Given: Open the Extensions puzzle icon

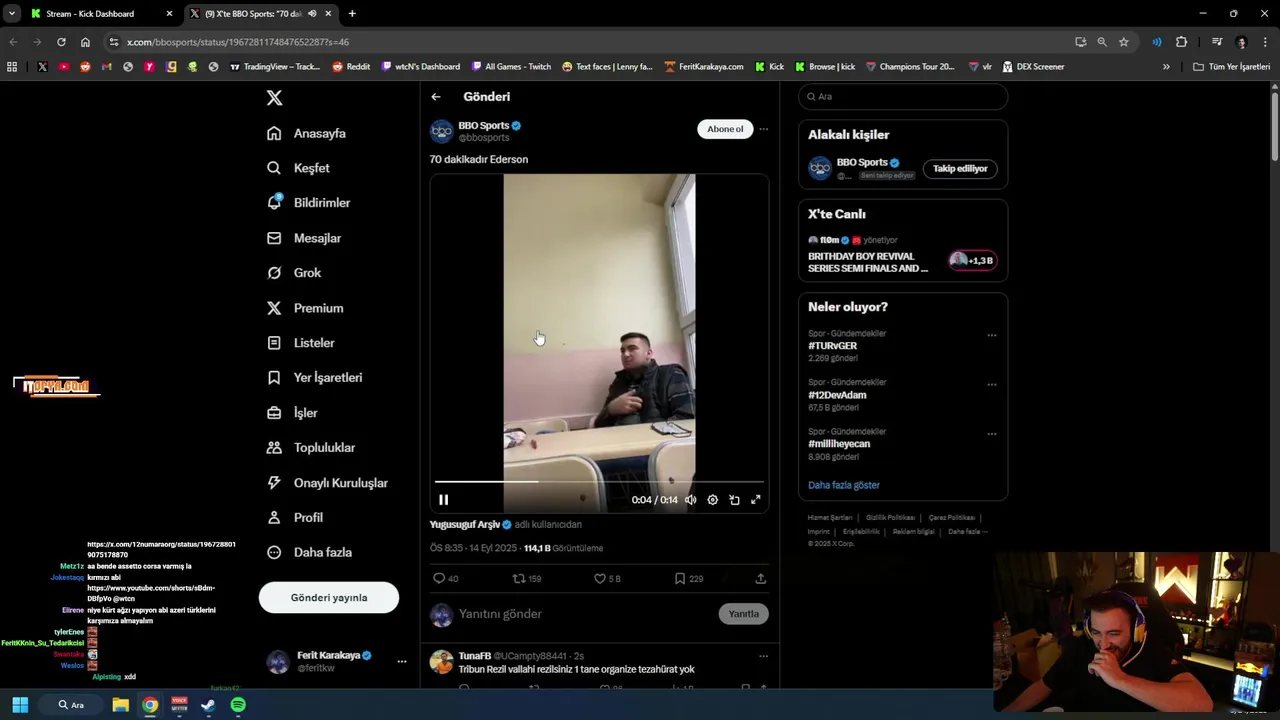Looking at the screenshot, I should click(x=1181, y=42).
